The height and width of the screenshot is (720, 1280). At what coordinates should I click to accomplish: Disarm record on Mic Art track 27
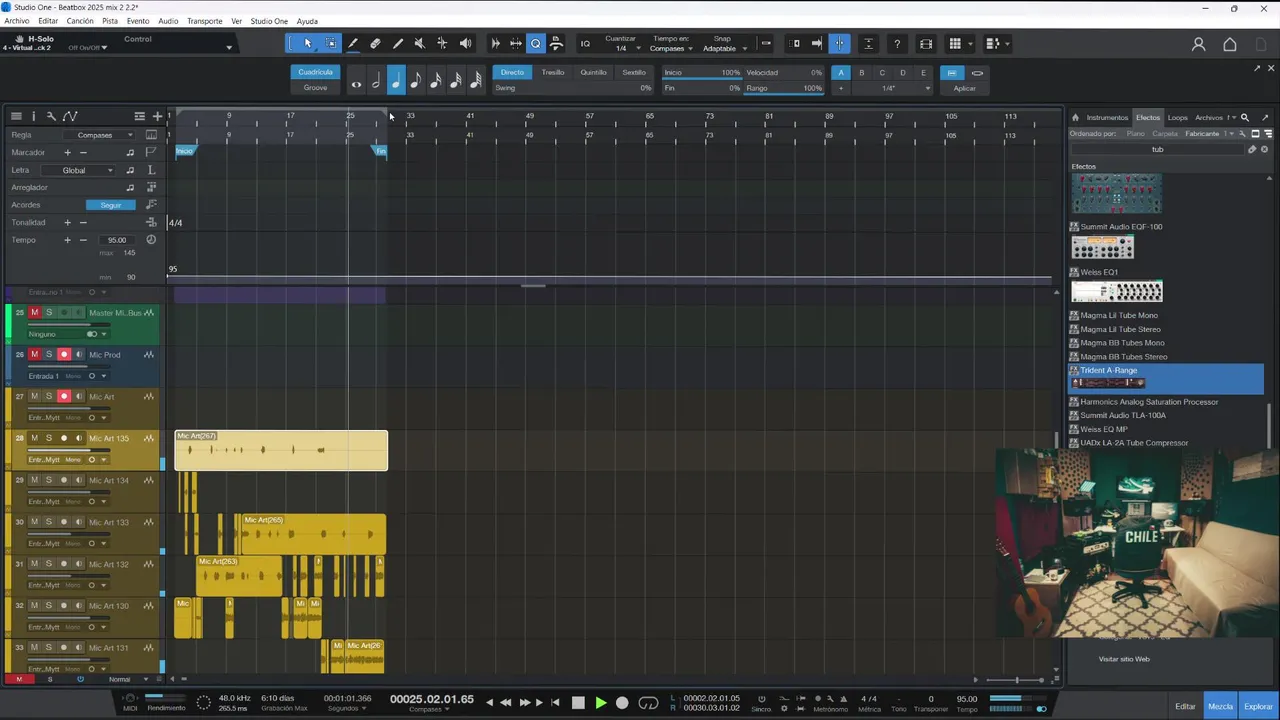(x=64, y=397)
